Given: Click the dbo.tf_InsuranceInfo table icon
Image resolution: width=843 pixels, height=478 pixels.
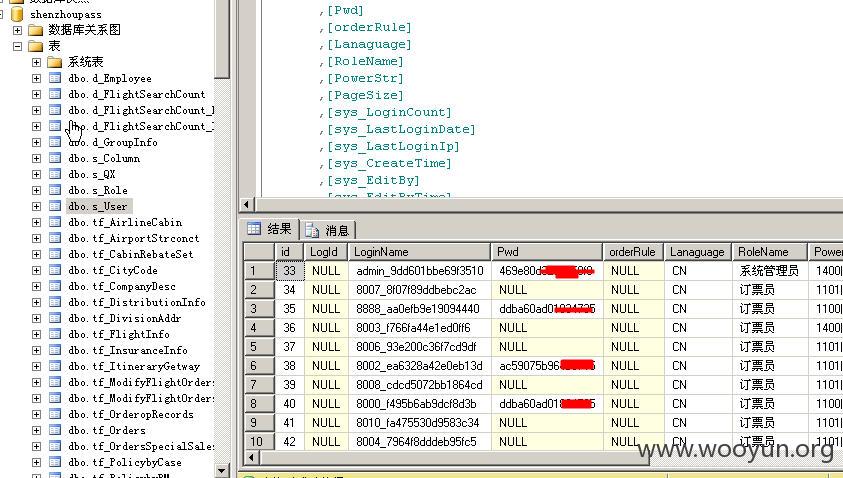Looking at the screenshot, I should 55,351.
